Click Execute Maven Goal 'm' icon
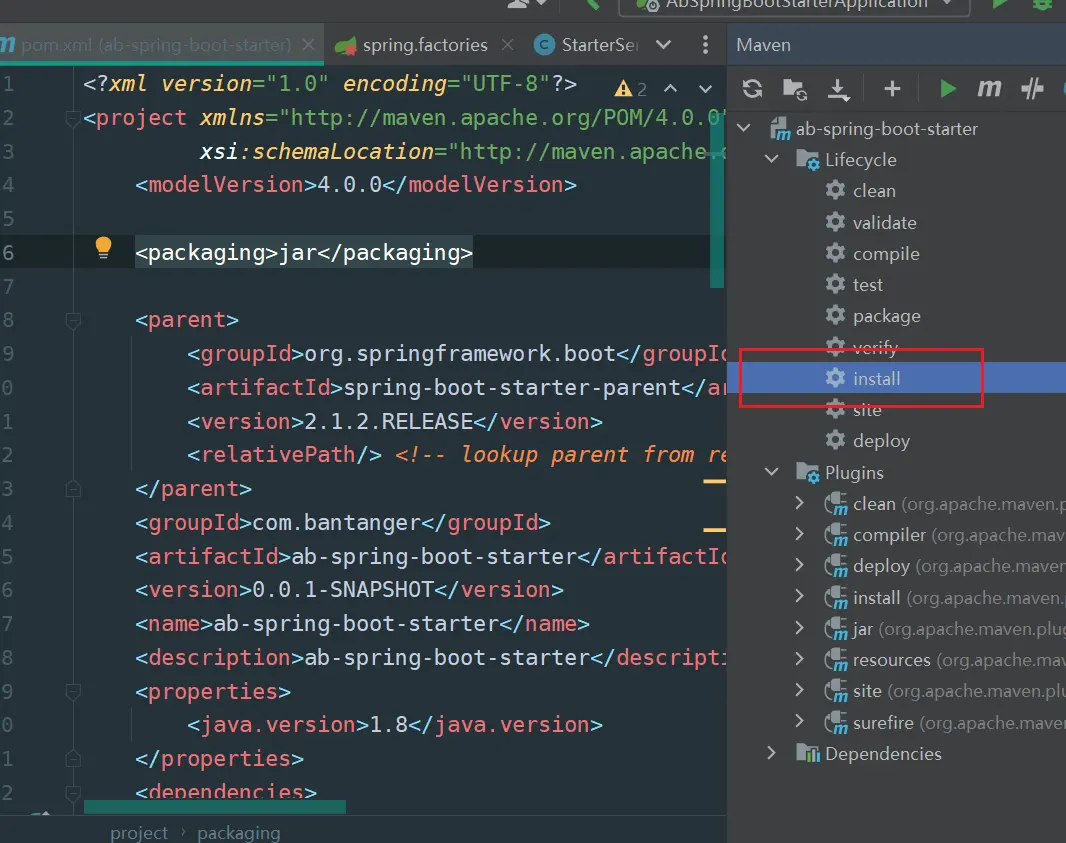This screenshot has height=843, width=1066. (989, 89)
